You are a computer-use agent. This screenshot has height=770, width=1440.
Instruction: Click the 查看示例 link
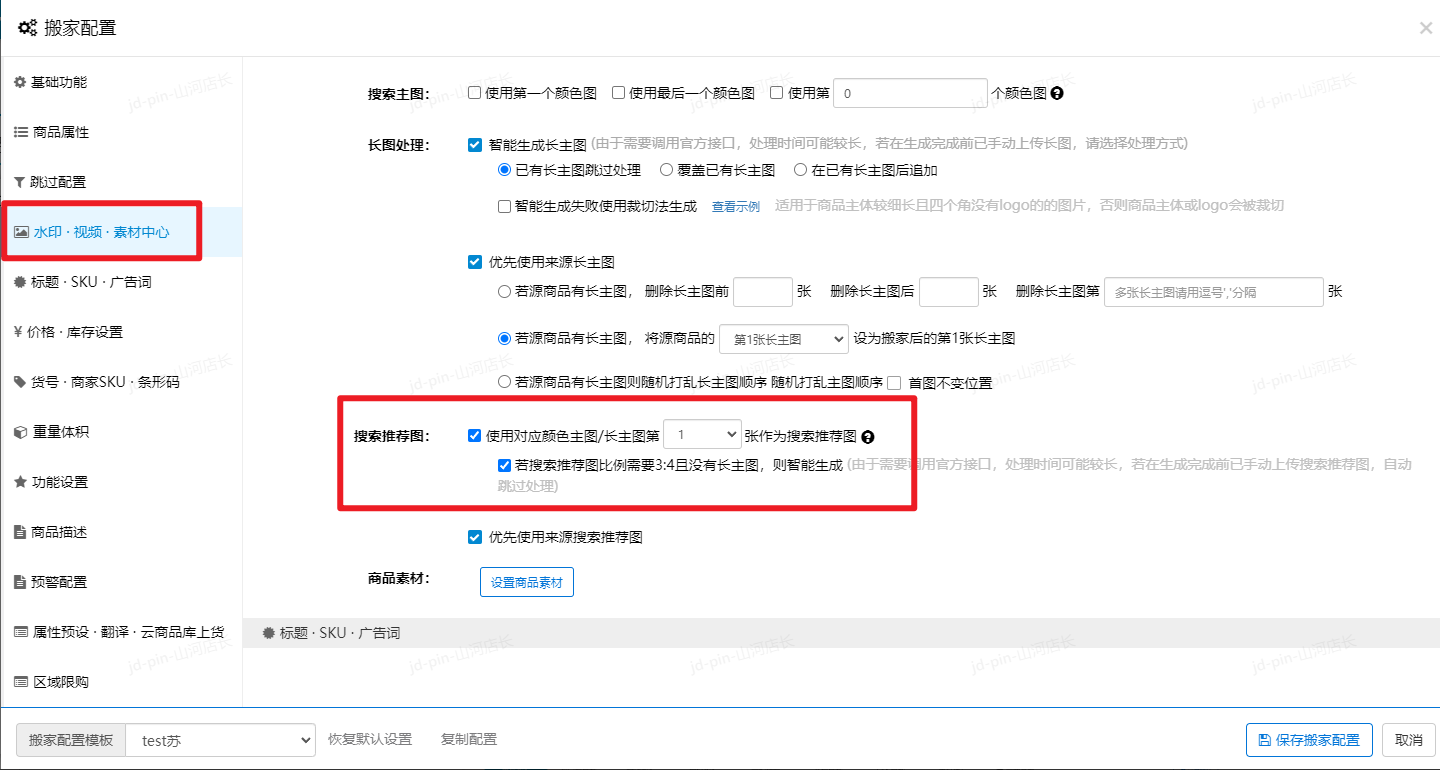click(735, 207)
